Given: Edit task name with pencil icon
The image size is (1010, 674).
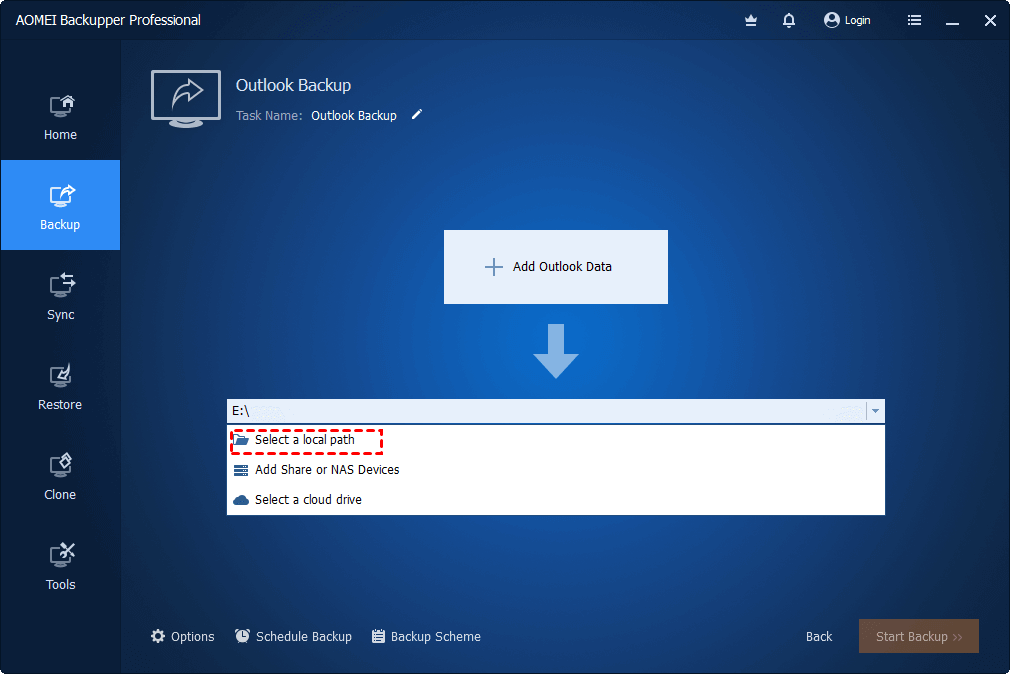Looking at the screenshot, I should coord(417,115).
